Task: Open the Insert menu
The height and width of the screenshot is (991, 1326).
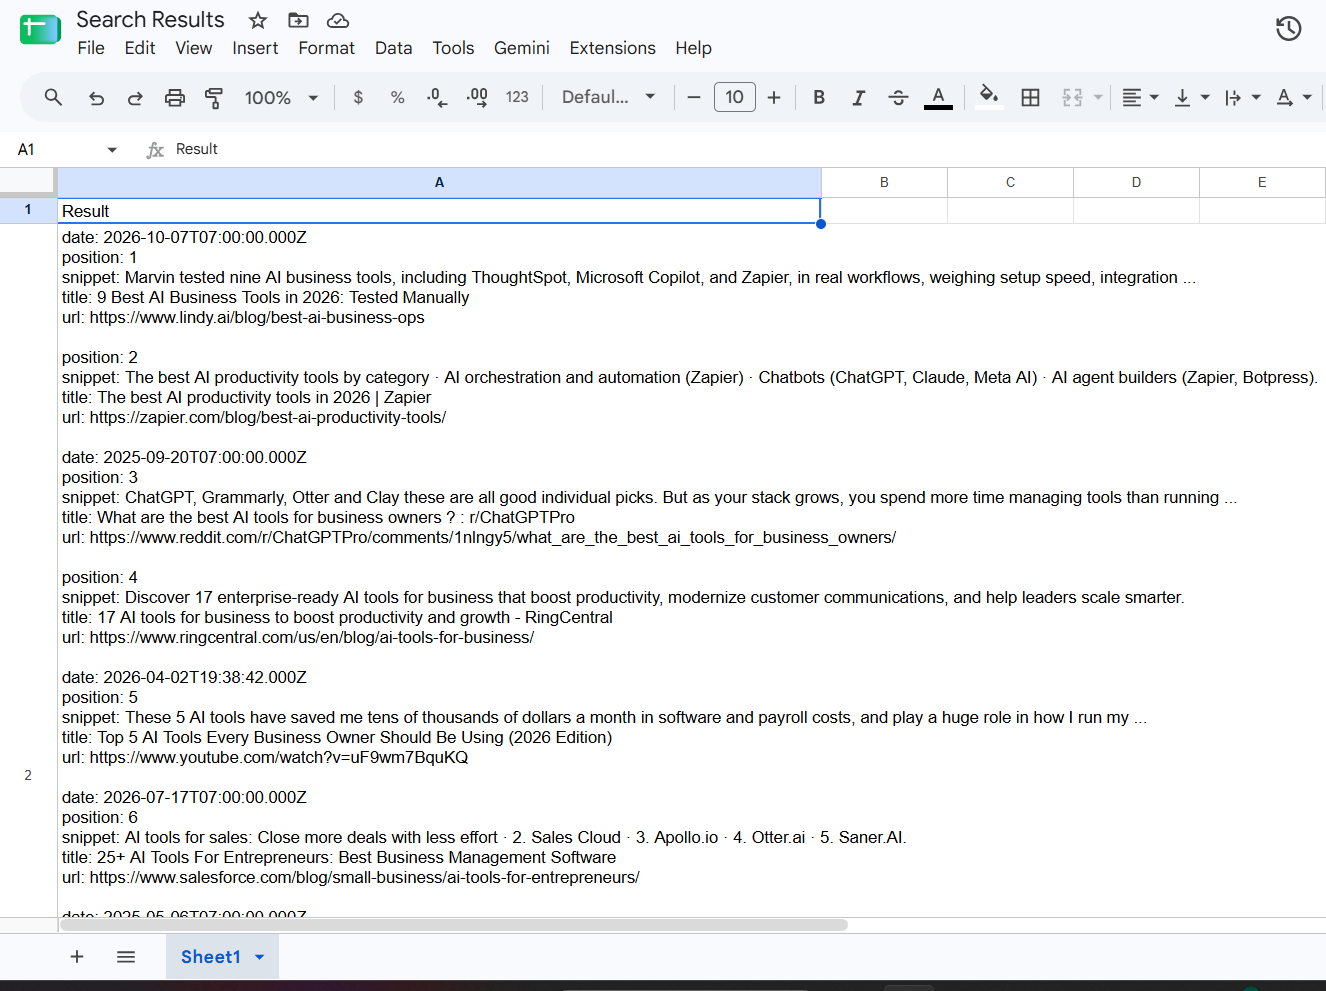Action: coord(255,48)
